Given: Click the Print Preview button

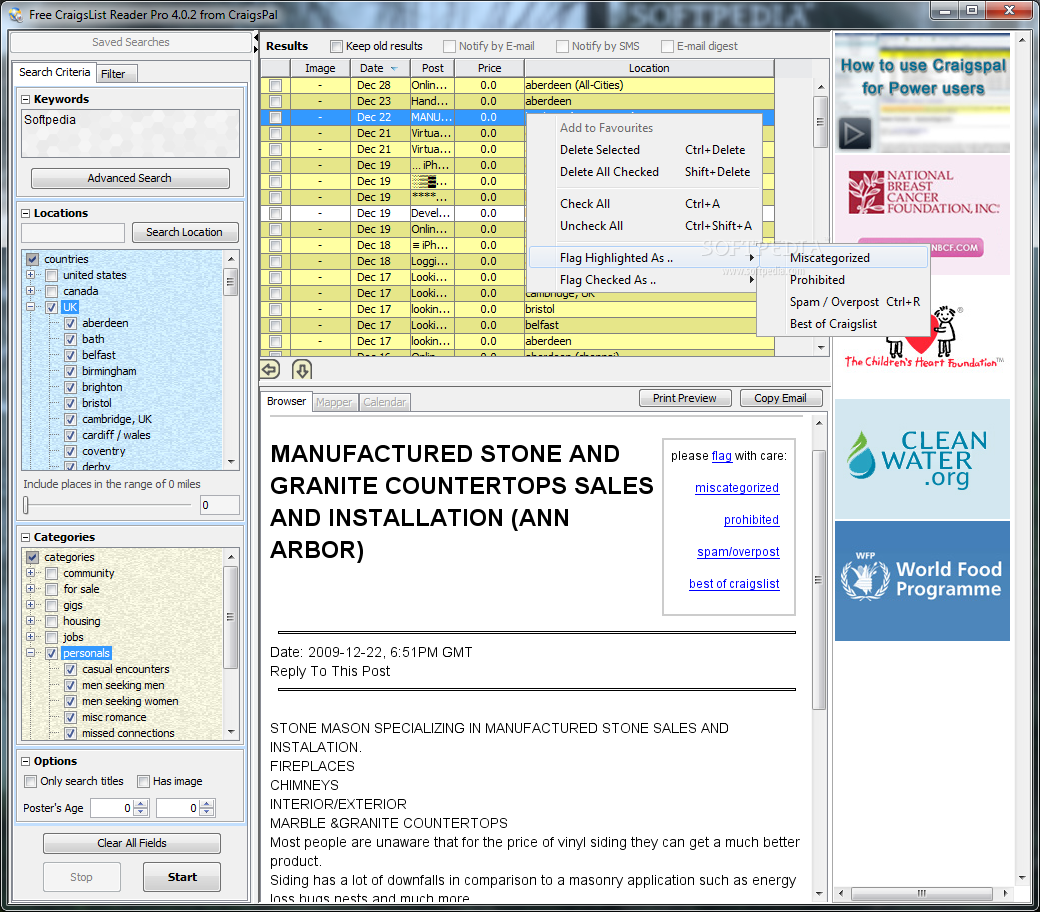Looking at the screenshot, I should point(684,398).
